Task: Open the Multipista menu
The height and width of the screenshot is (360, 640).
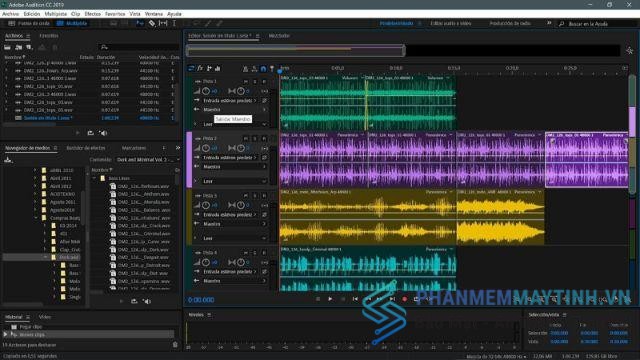Action: pyautogui.click(x=56, y=14)
